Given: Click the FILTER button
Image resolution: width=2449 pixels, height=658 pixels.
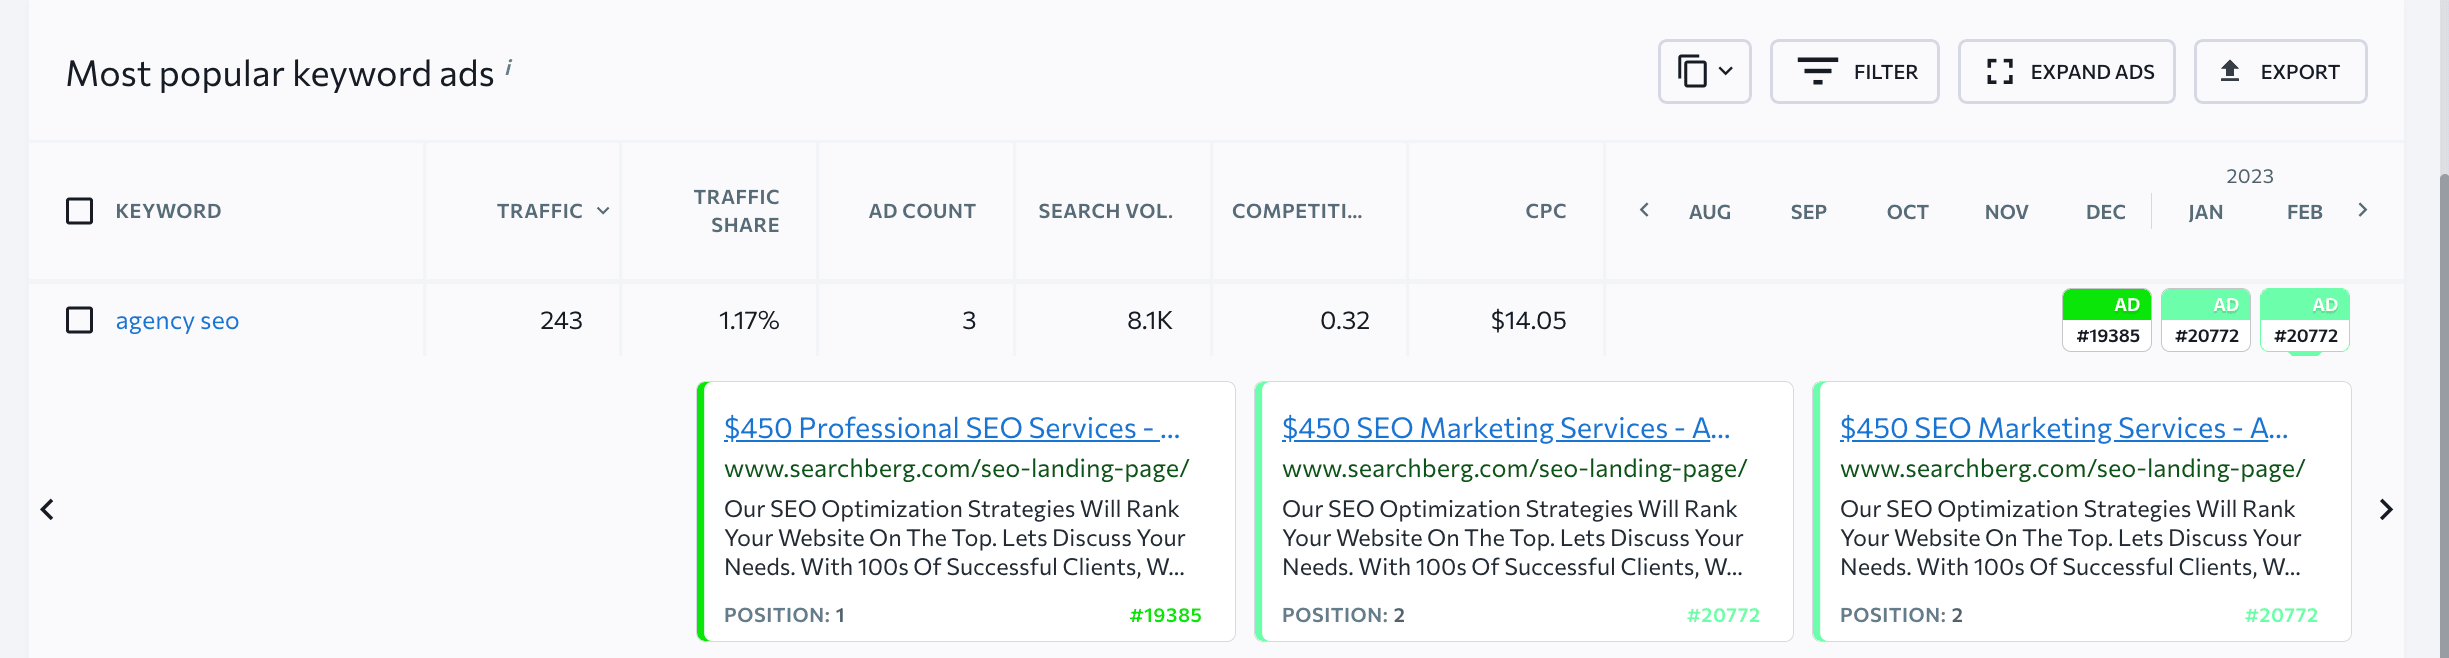Looking at the screenshot, I should [x=1854, y=72].
